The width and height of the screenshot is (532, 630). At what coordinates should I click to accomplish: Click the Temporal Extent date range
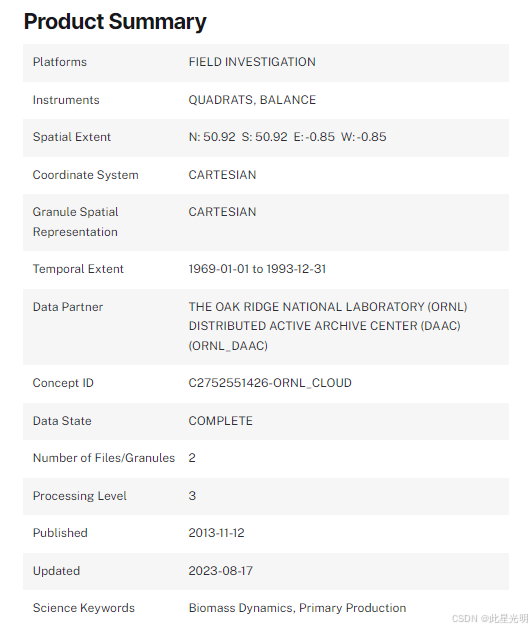click(x=257, y=269)
